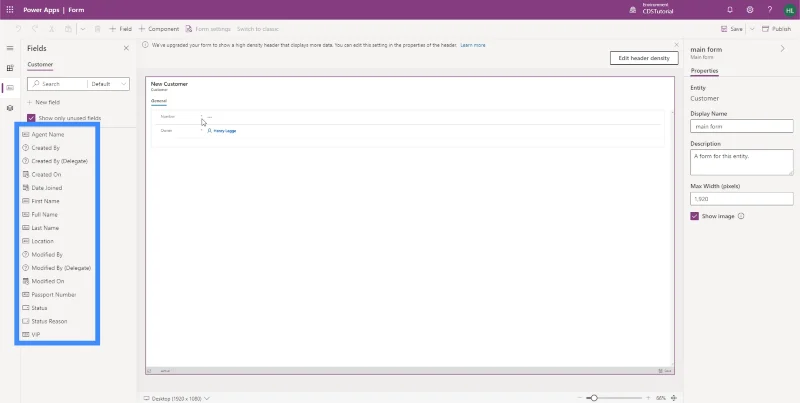Click the zoom slider handle
The image size is (800, 403).
594,397
